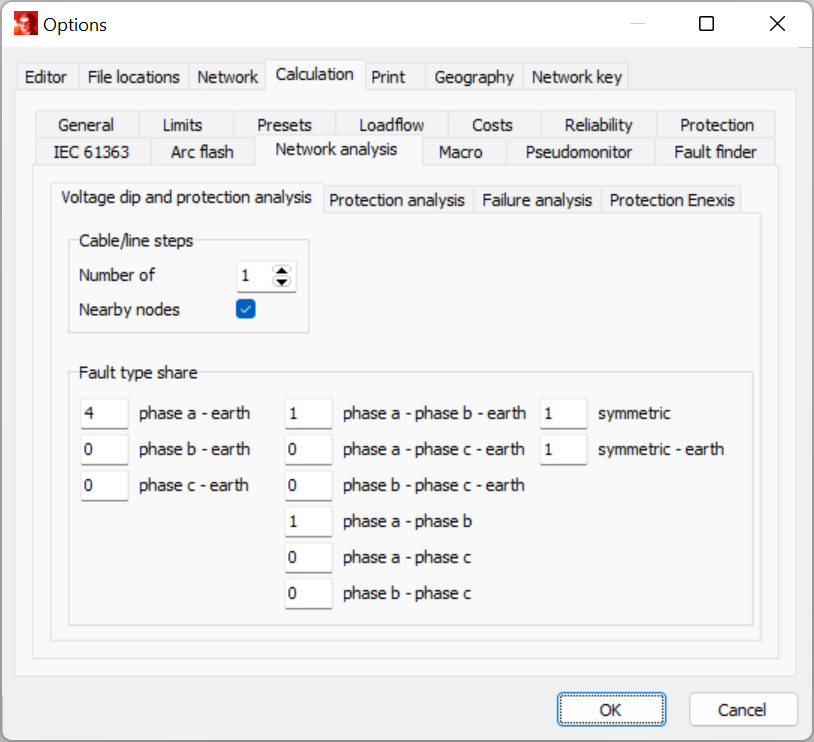Screen dimensions: 814x742
Task: Click phase a - phase b - earth field
Action: [x=308, y=413]
